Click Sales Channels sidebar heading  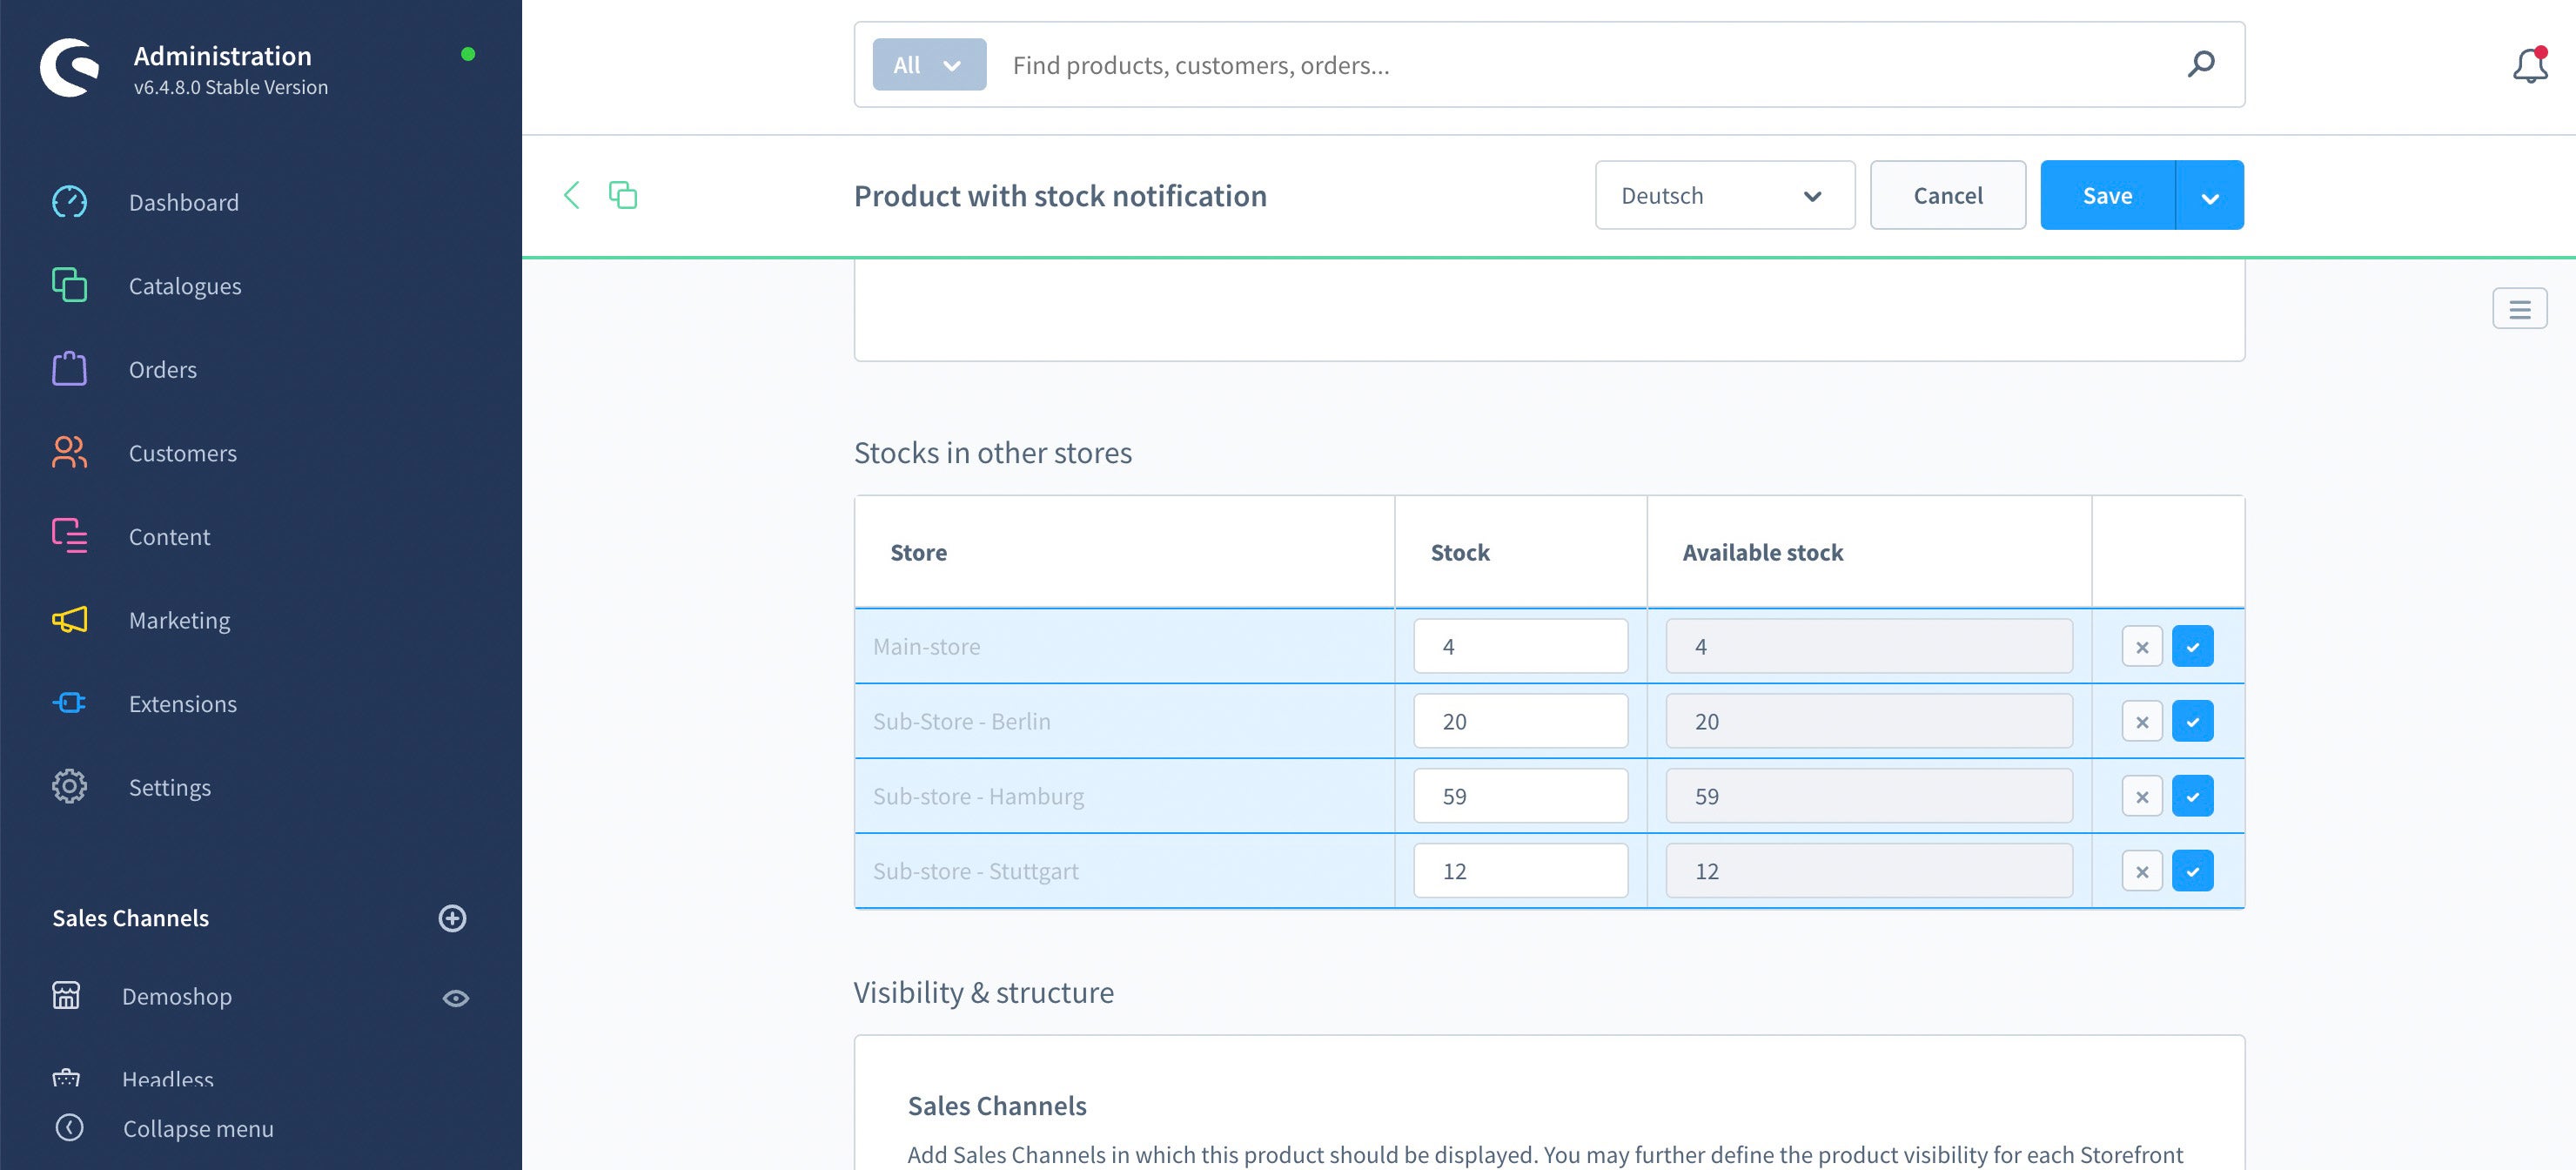coord(130,918)
